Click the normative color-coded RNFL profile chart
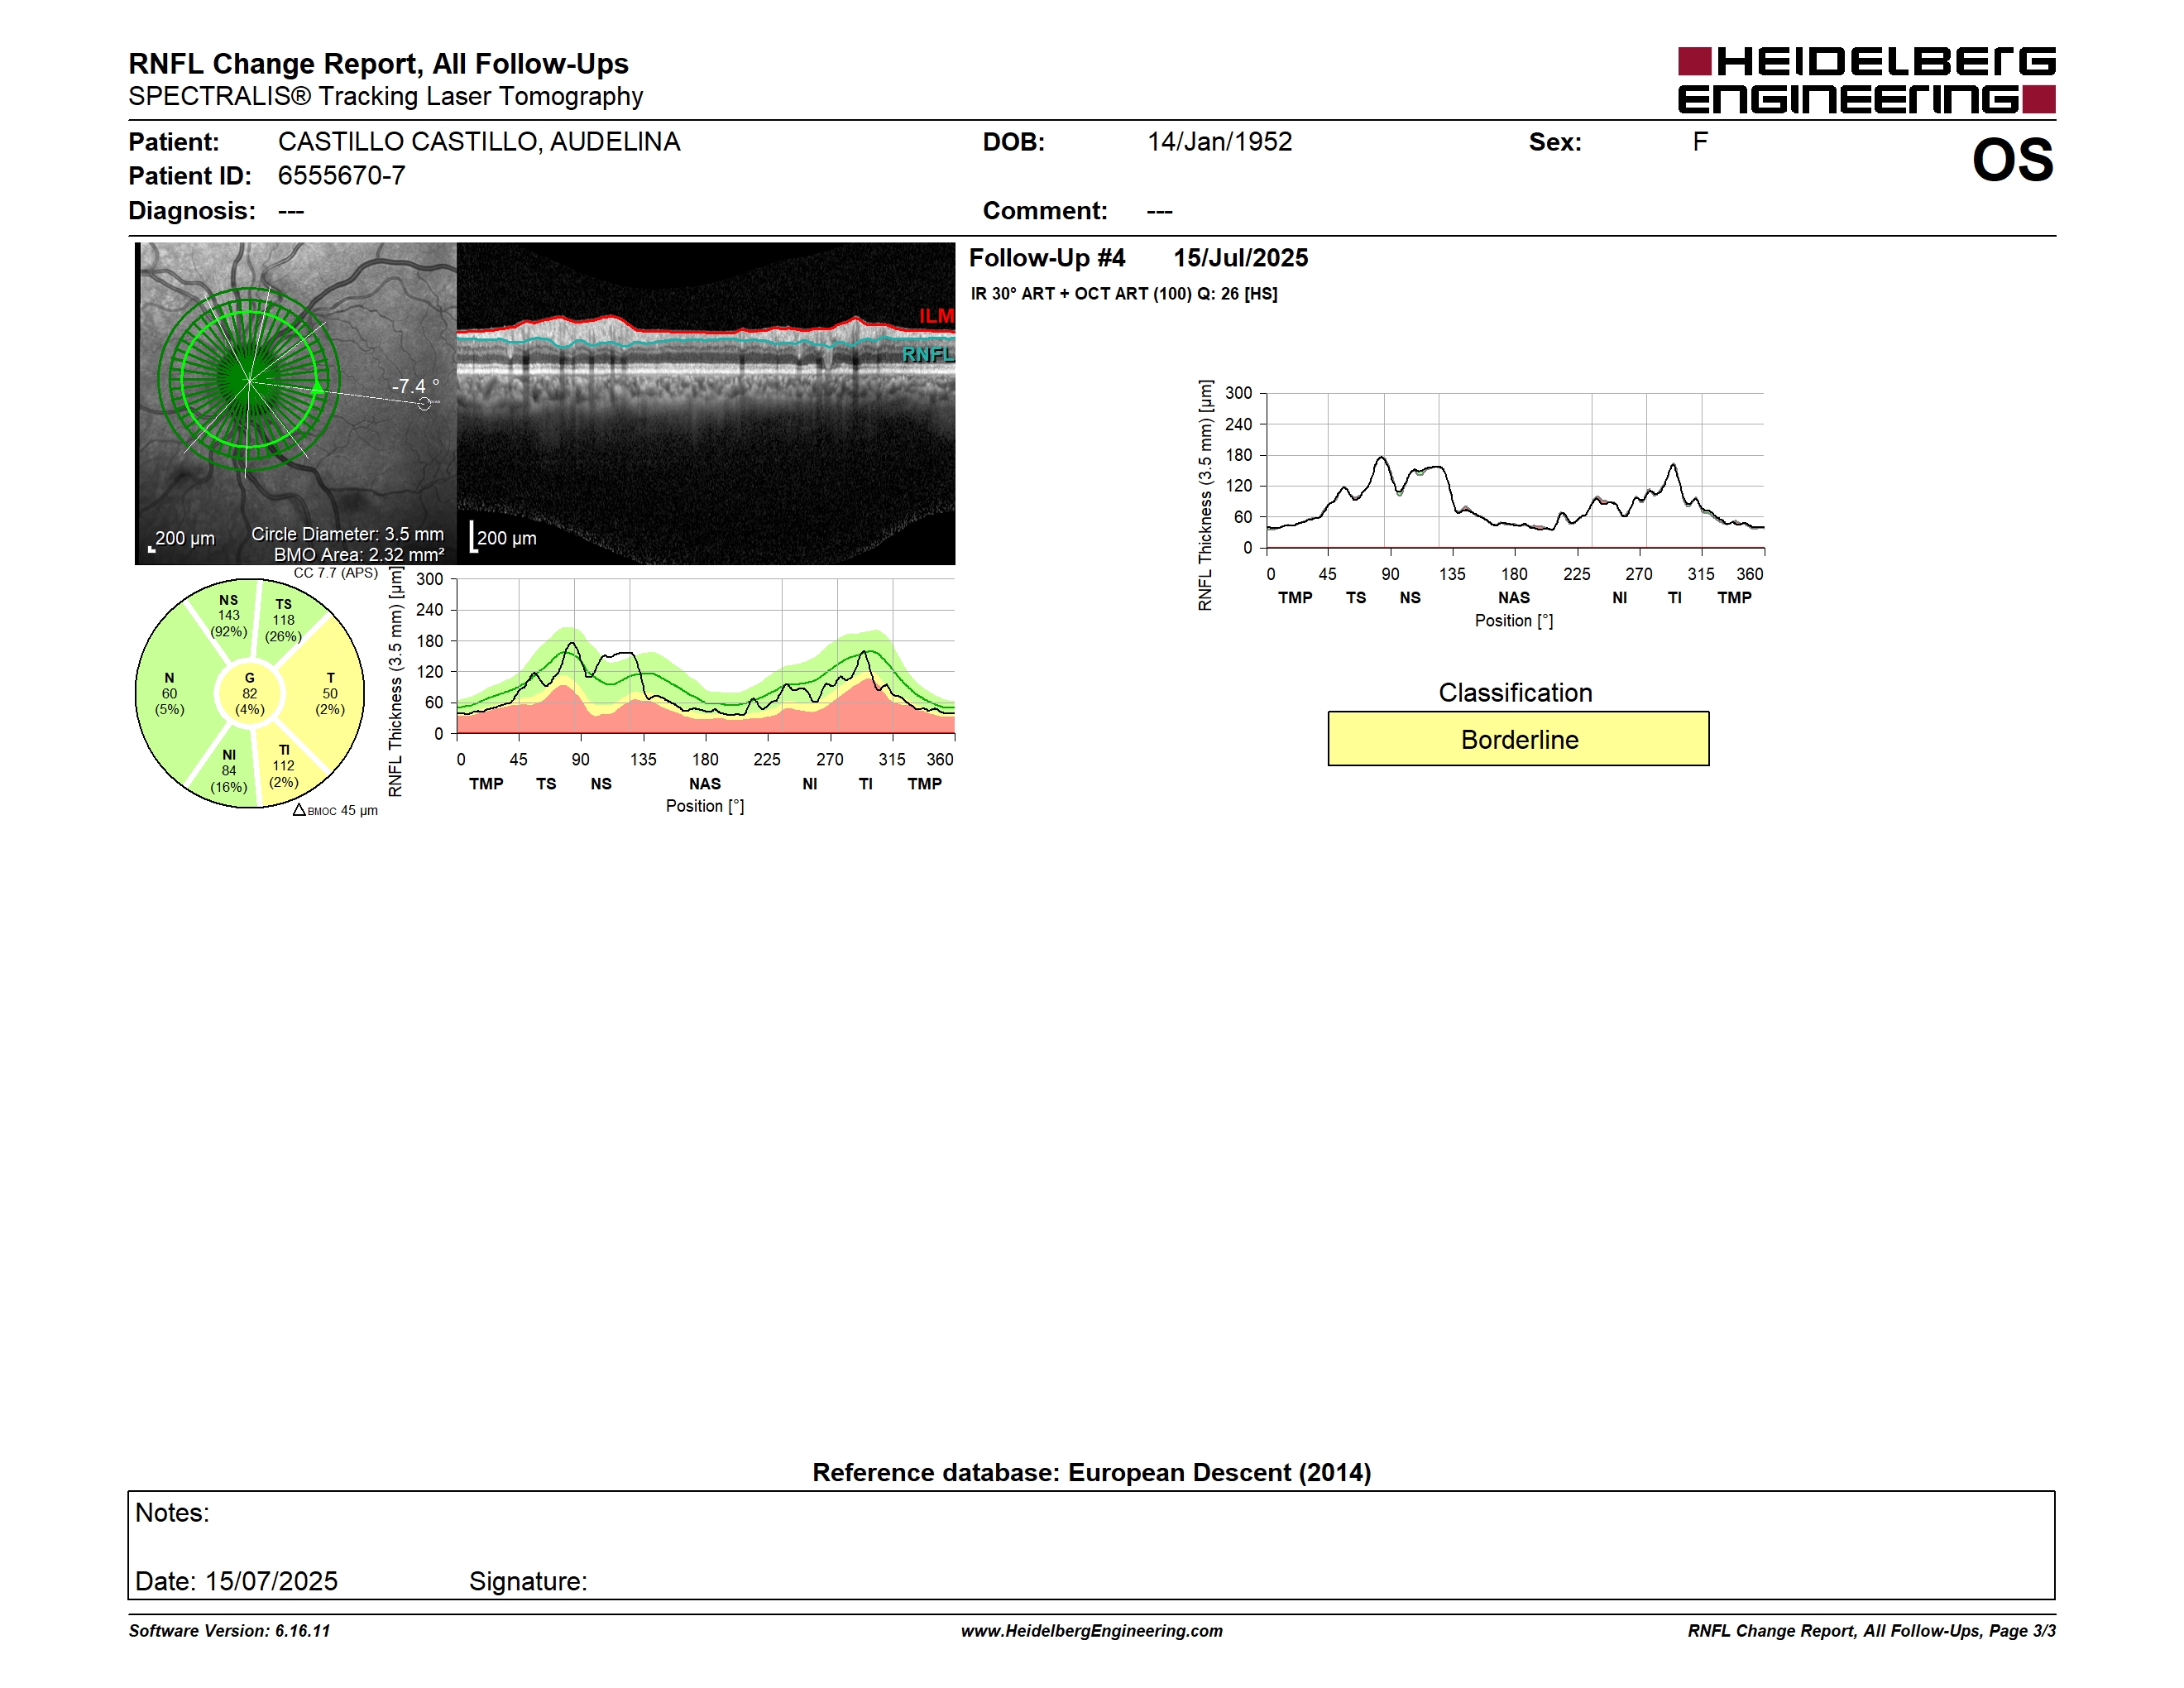The width and height of the screenshot is (2184, 1688). (x=671, y=690)
